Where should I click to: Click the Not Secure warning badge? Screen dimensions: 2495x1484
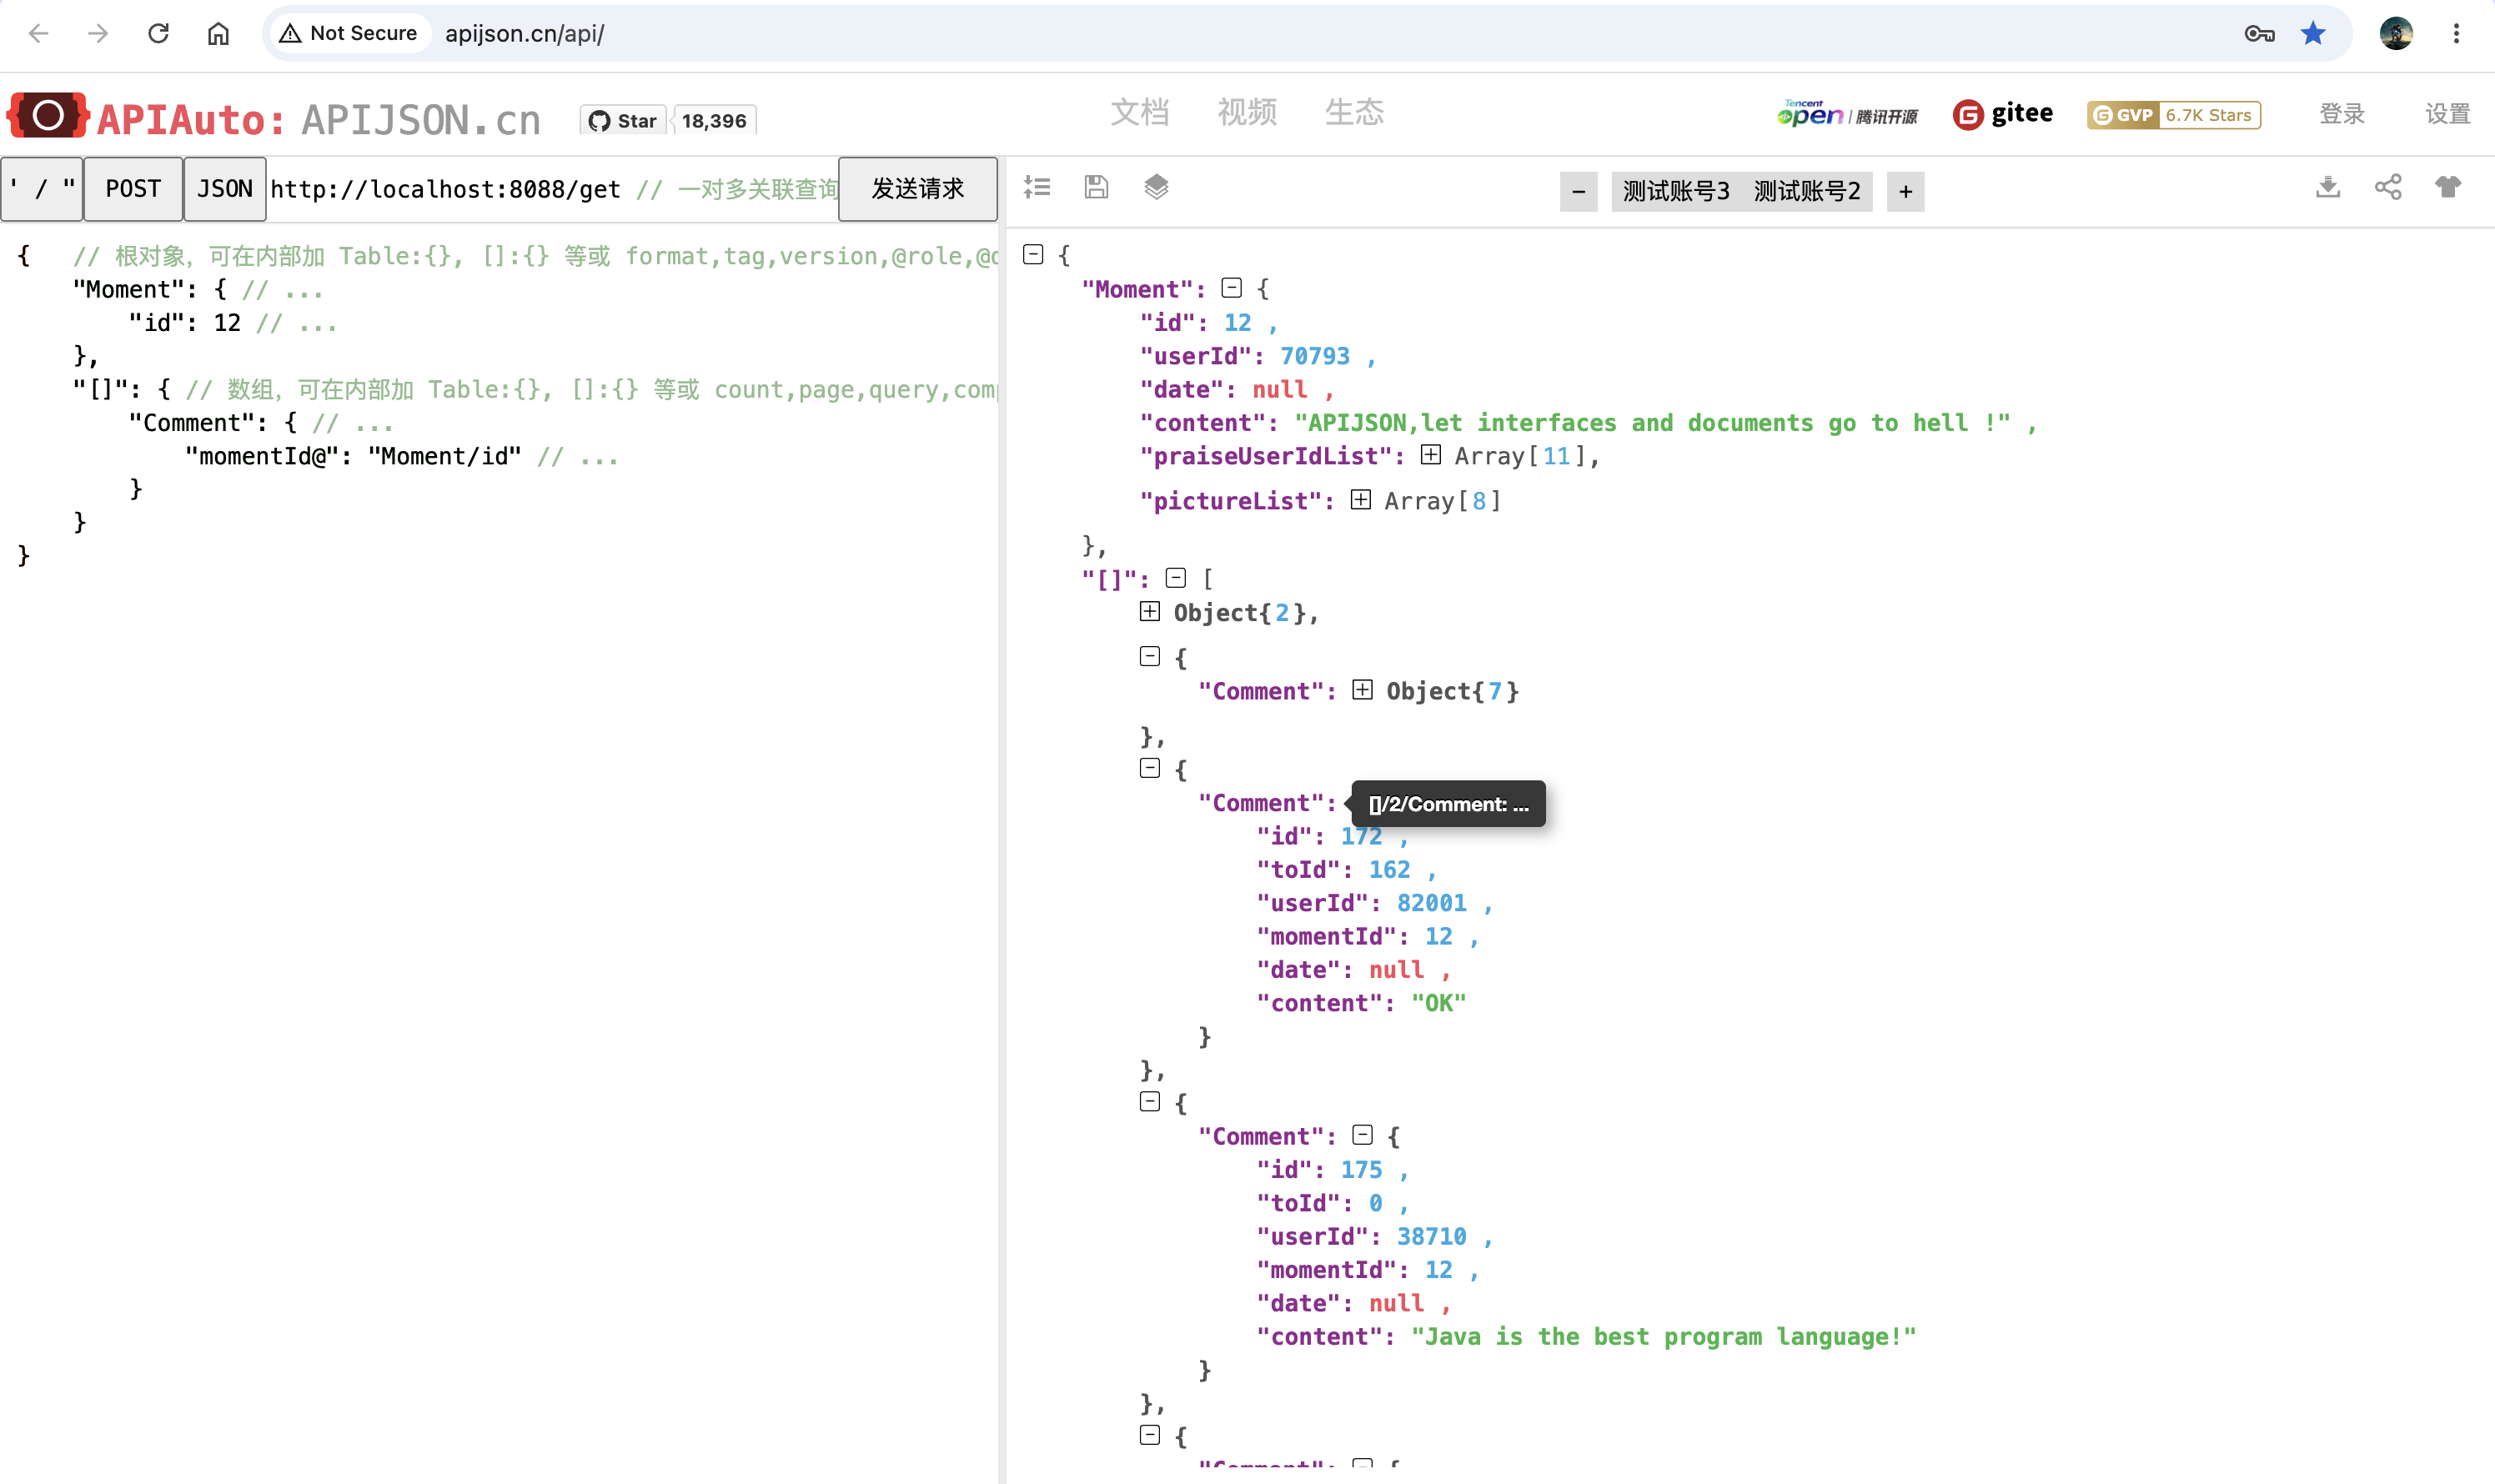point(349,33)
